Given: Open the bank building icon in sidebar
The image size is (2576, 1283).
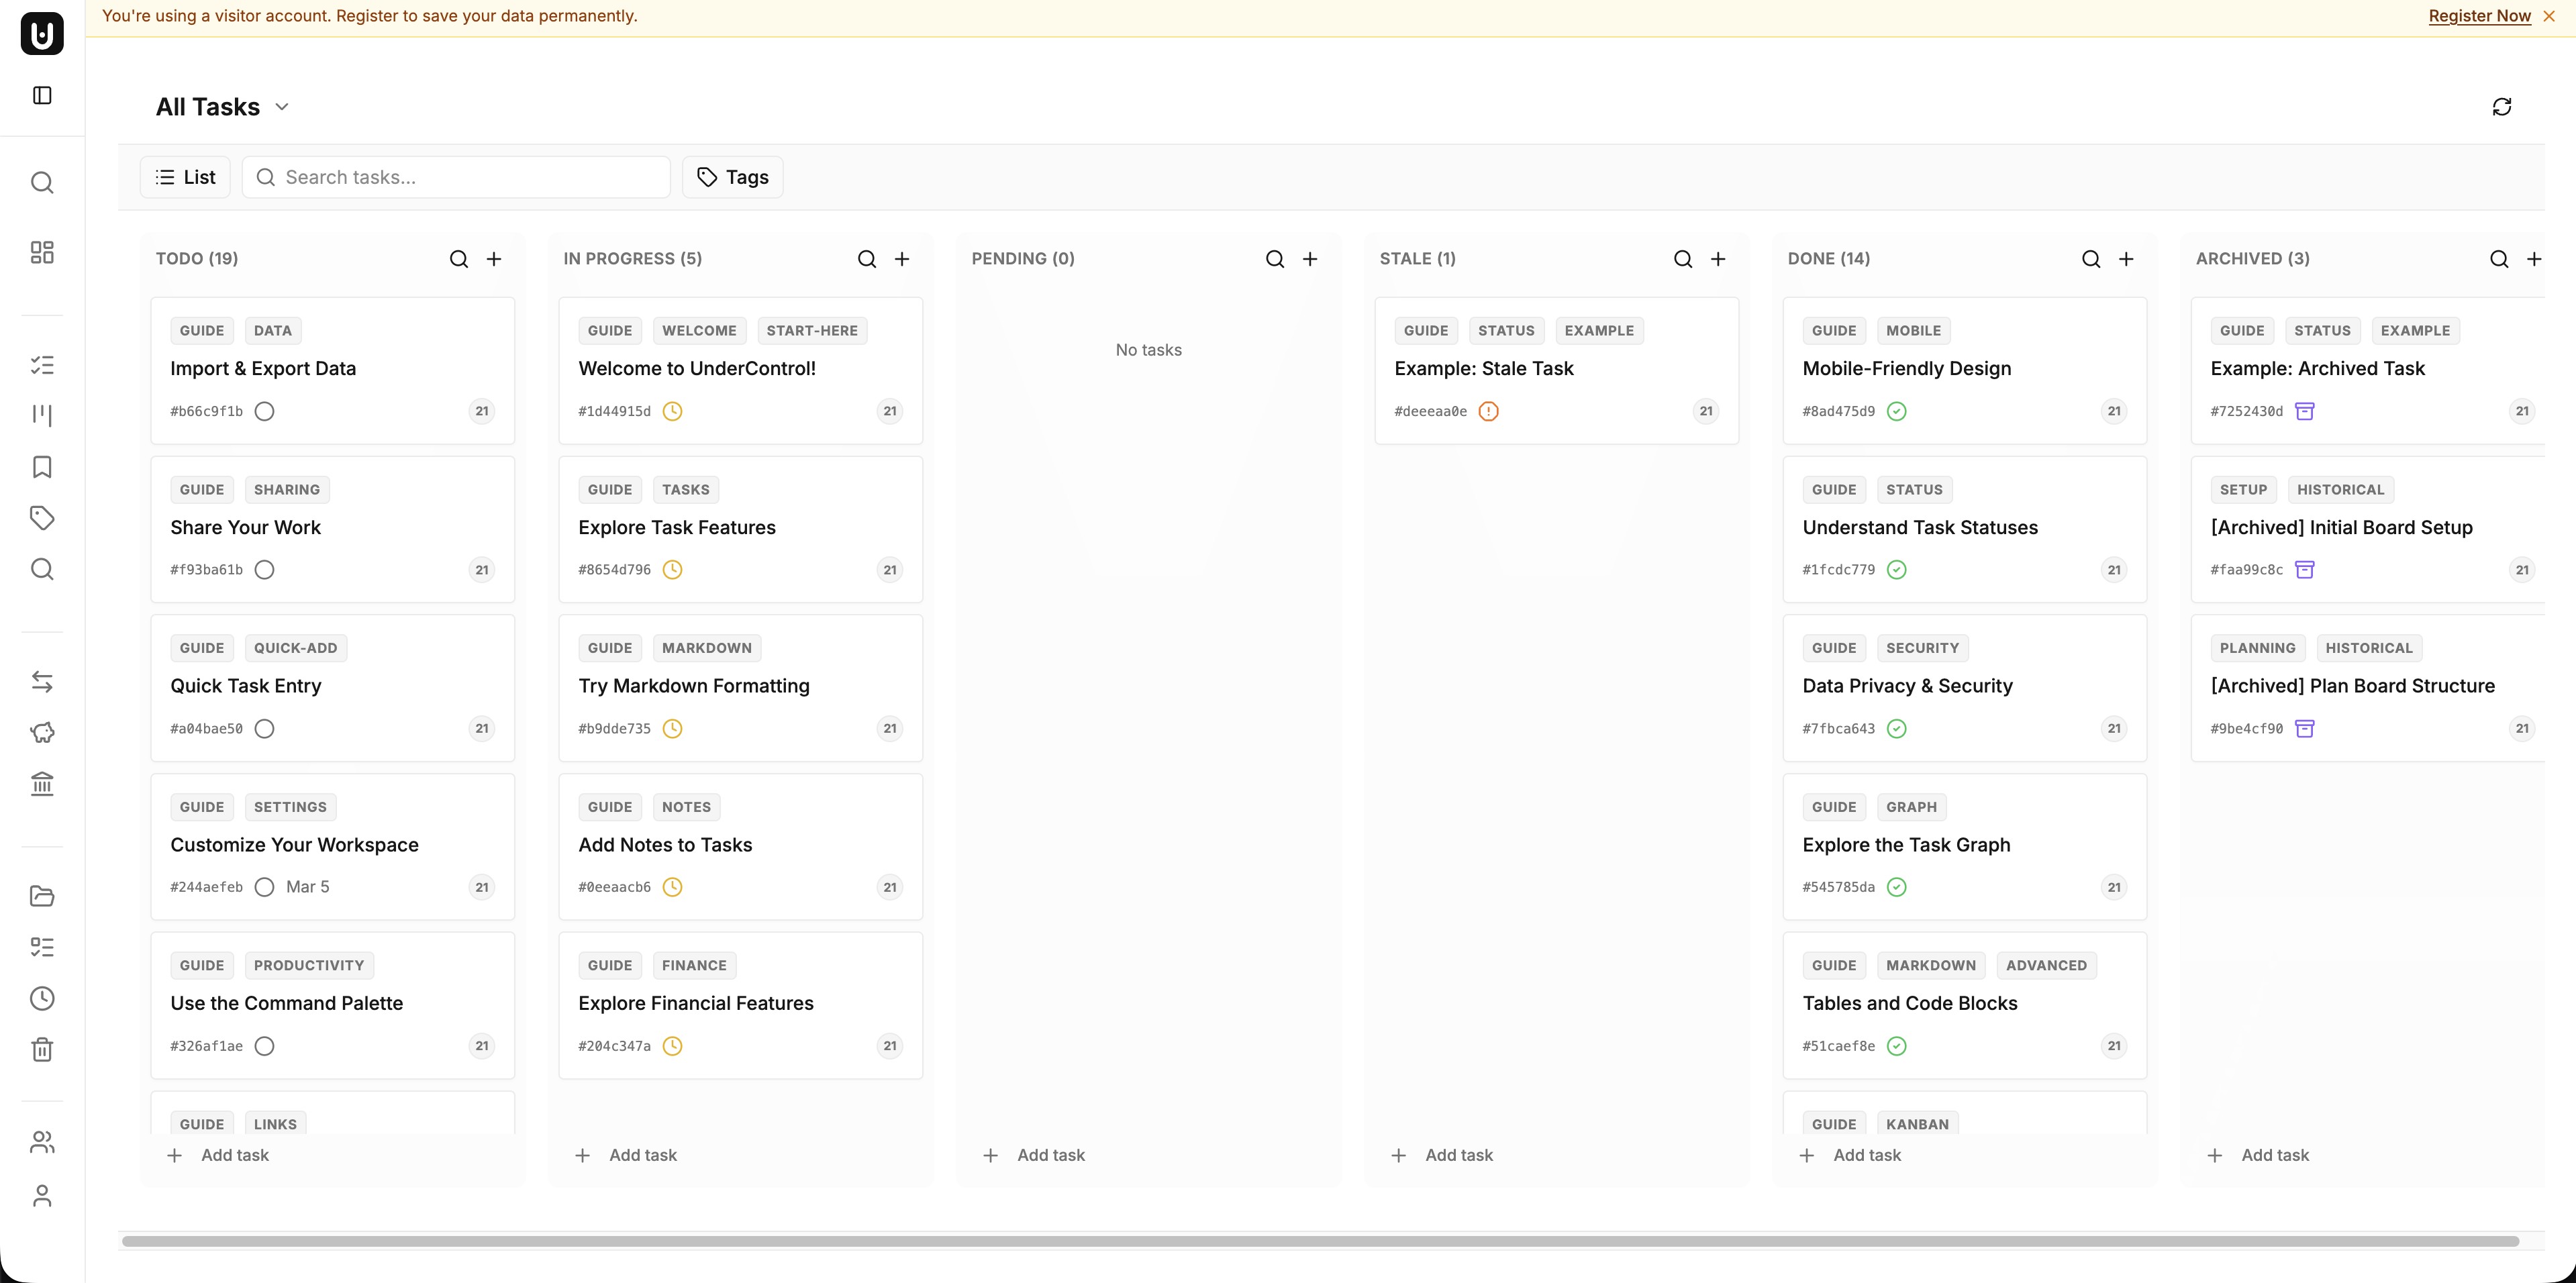Looking at the screenshot, I should (42, 783).
